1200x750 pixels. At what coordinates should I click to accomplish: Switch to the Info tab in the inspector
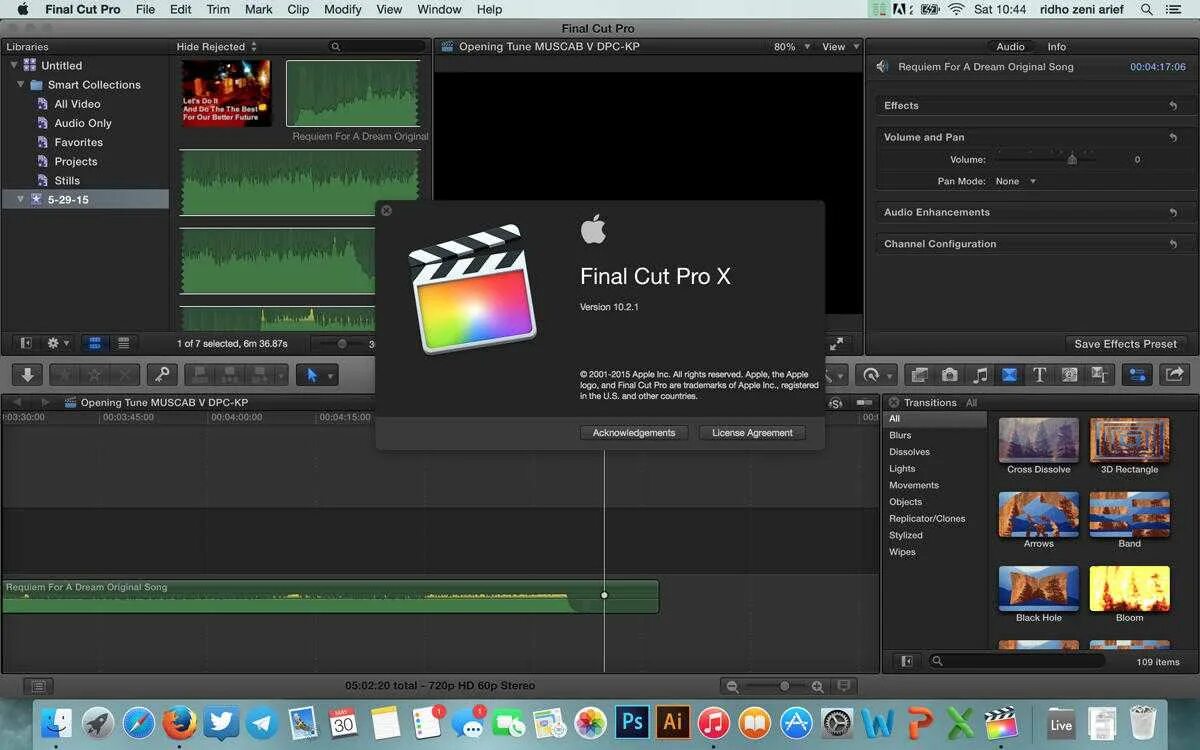(x=1056, y=46)
